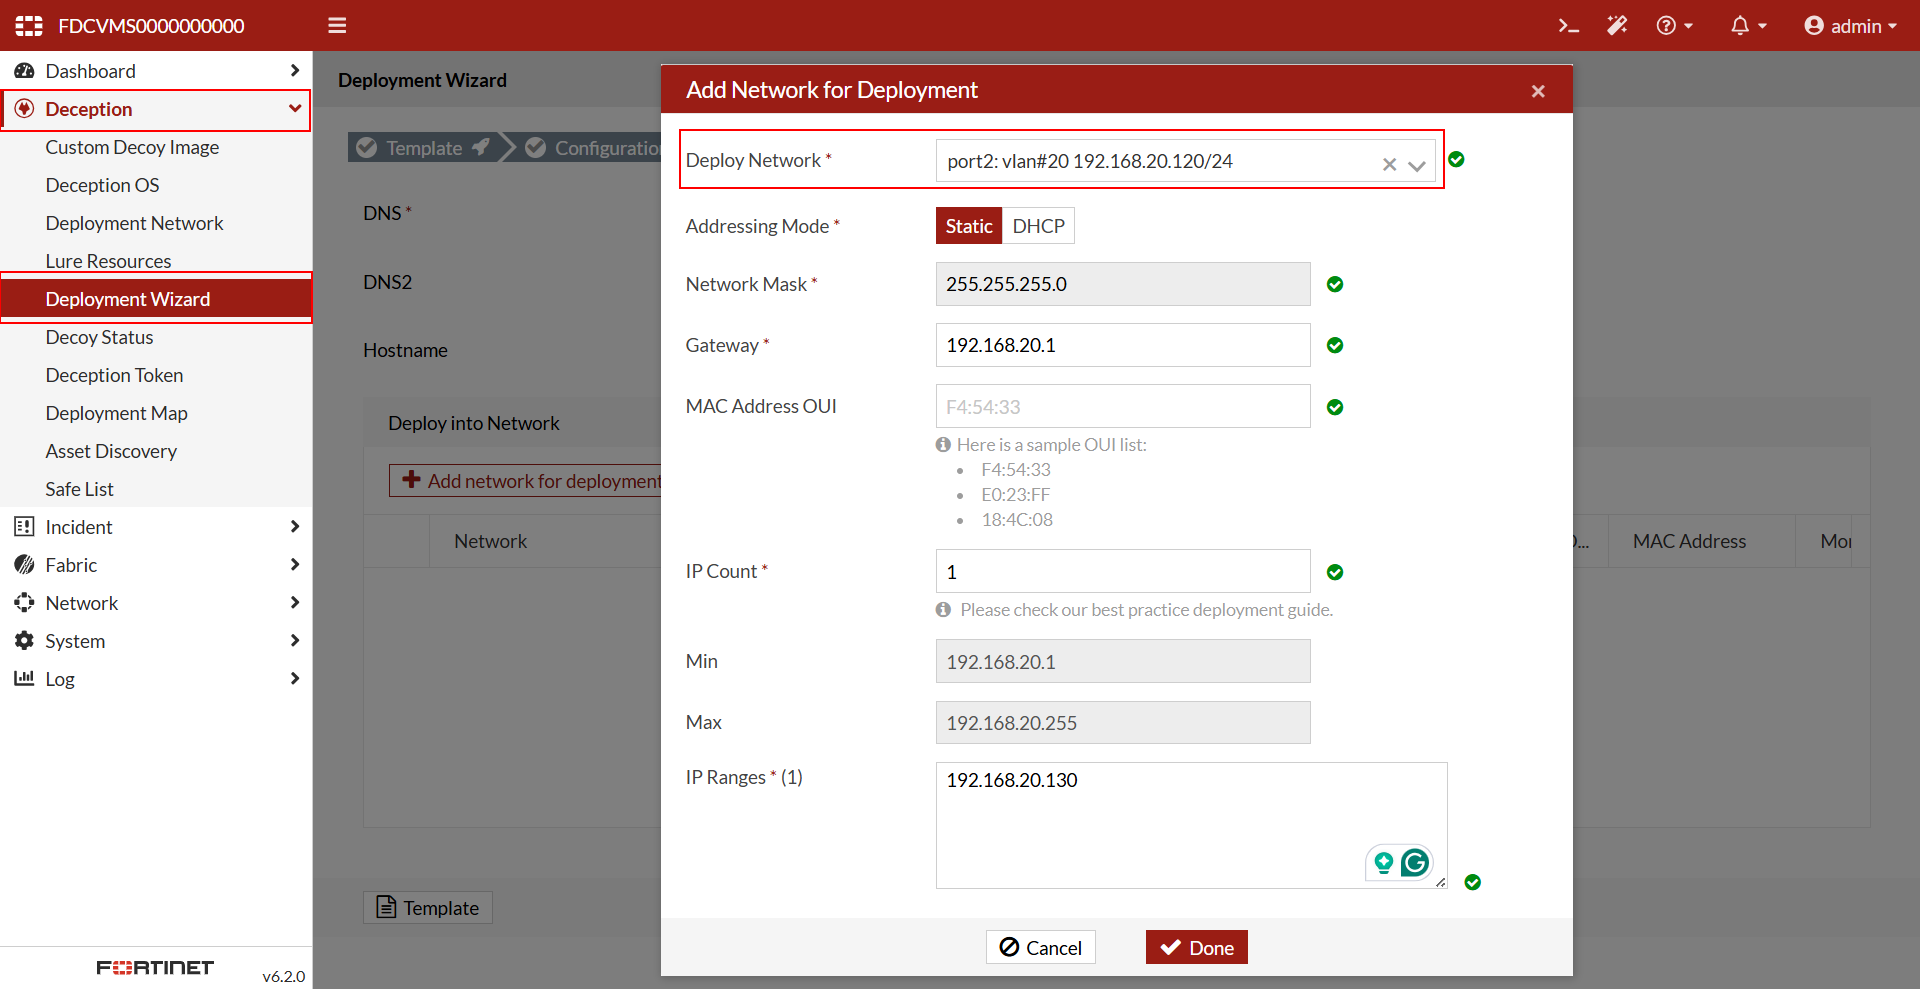Open System via its gear icon
Screen dimensions: 1920x989
pos(24,641)
